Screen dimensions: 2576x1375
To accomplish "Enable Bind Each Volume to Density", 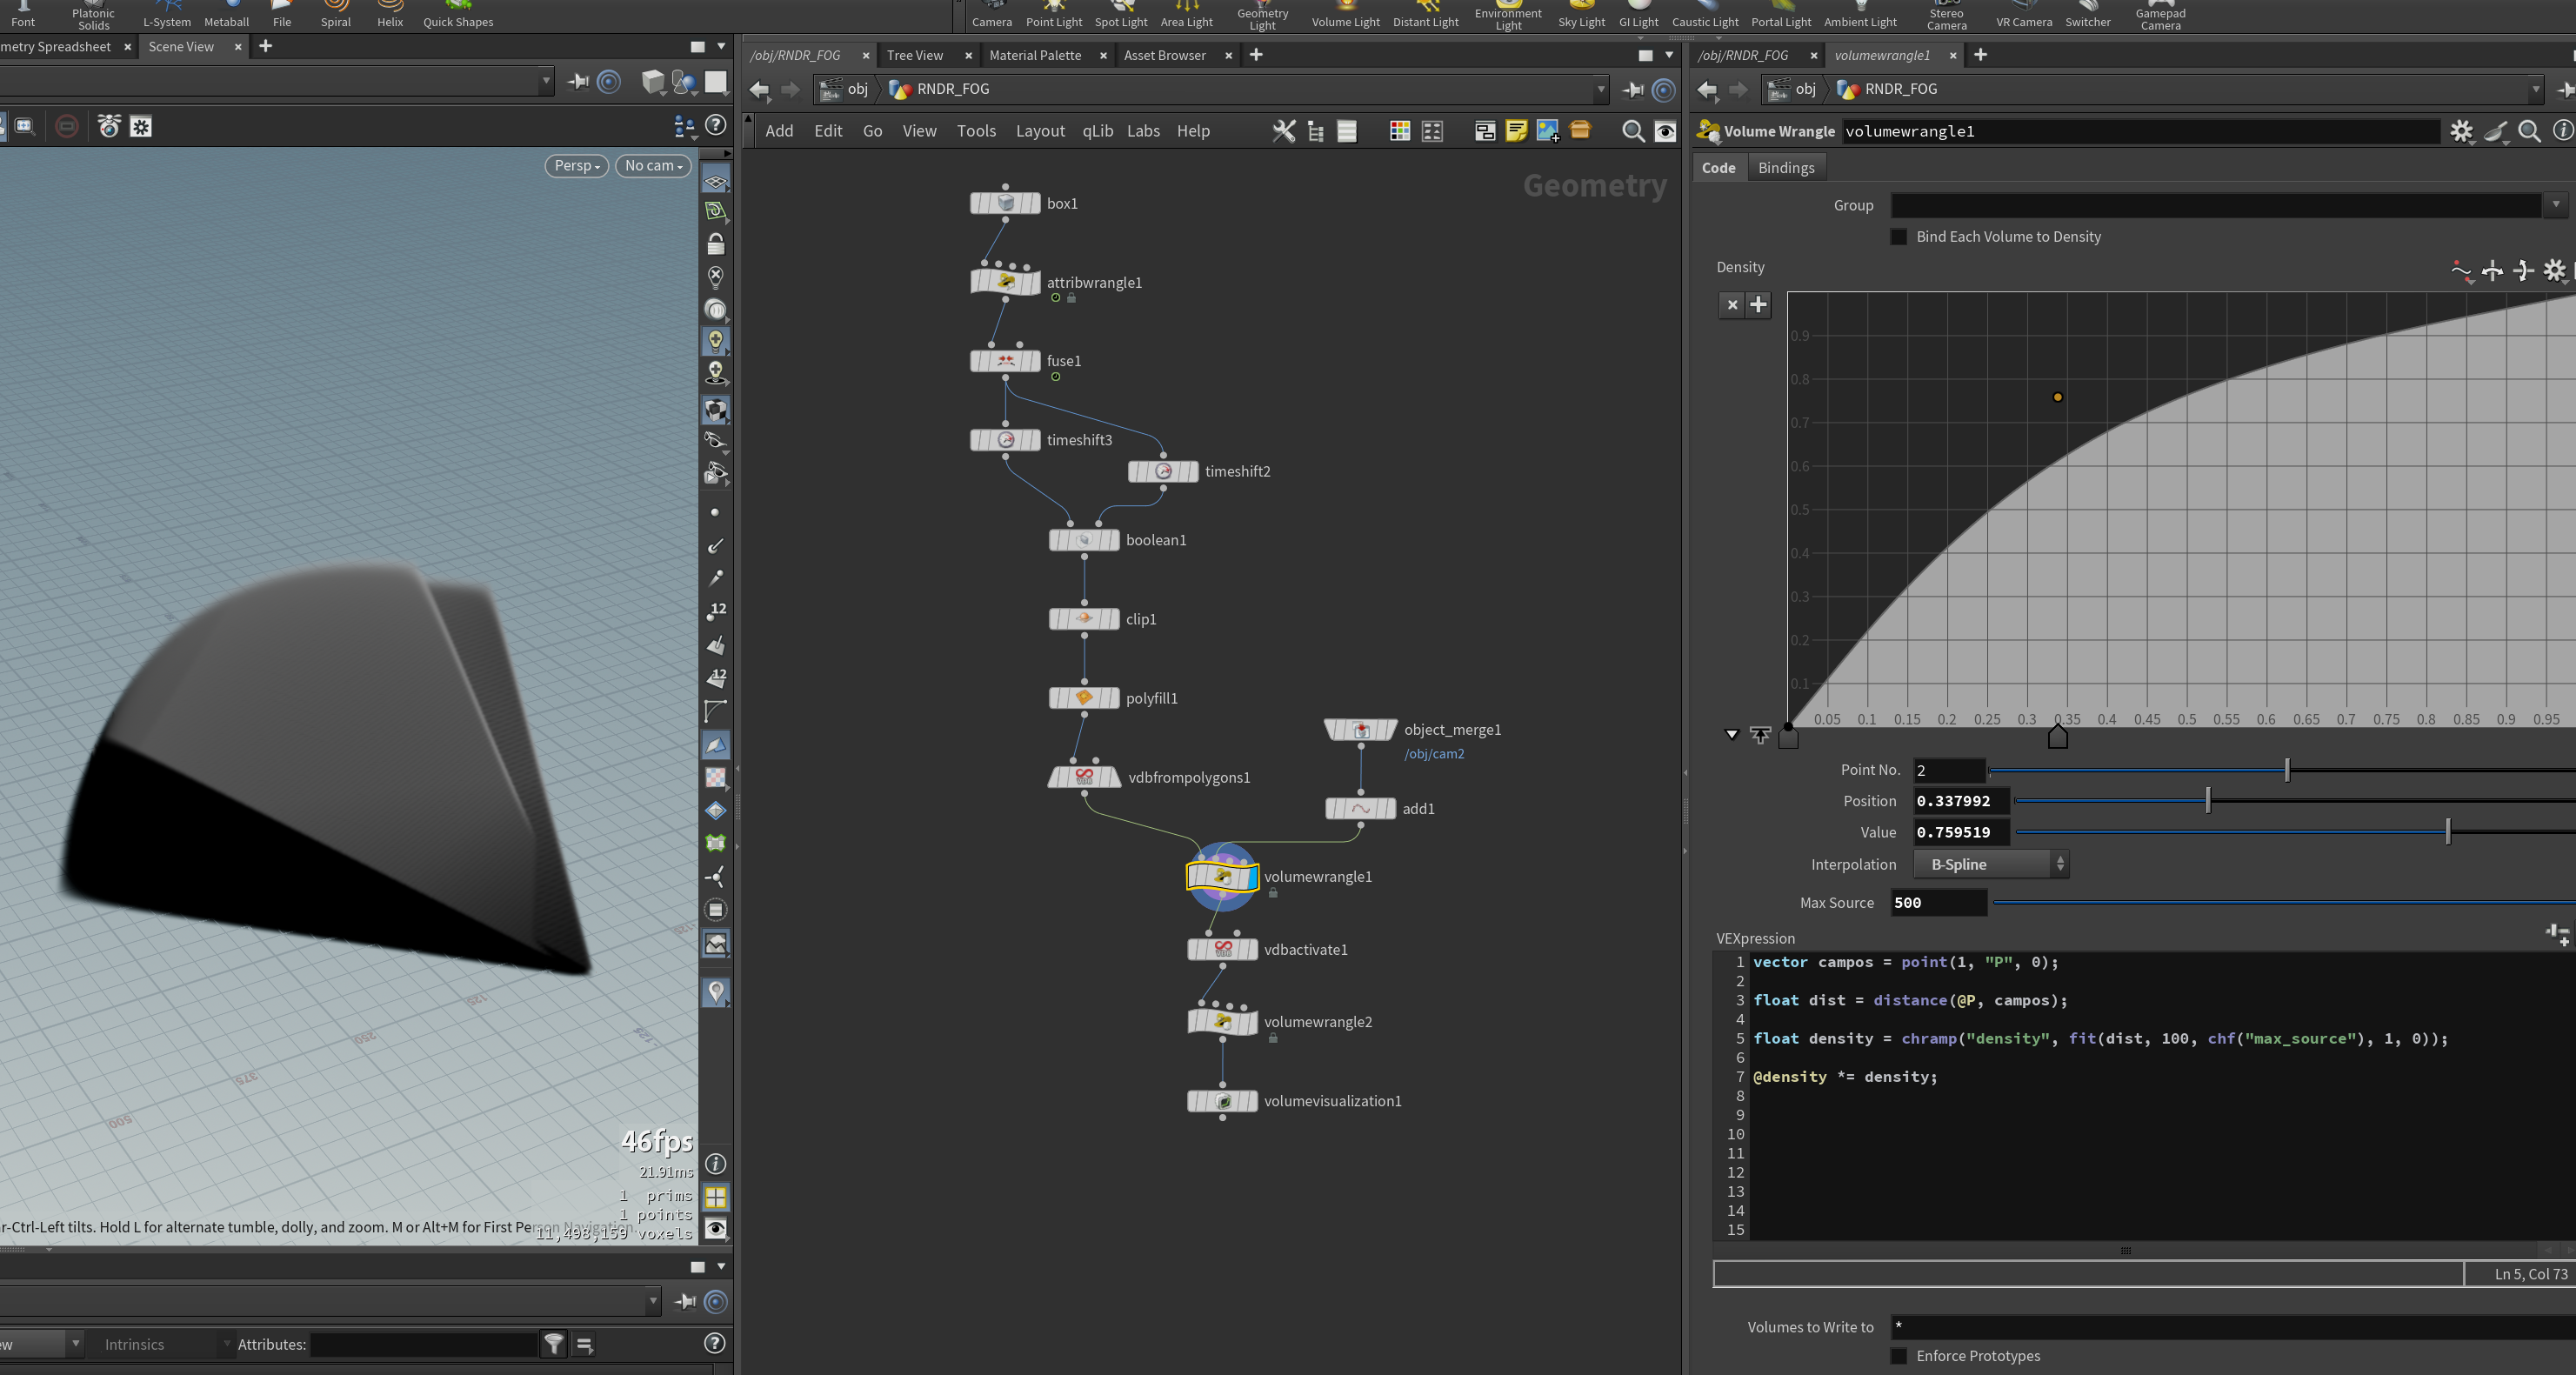I will pos(1898,237).
